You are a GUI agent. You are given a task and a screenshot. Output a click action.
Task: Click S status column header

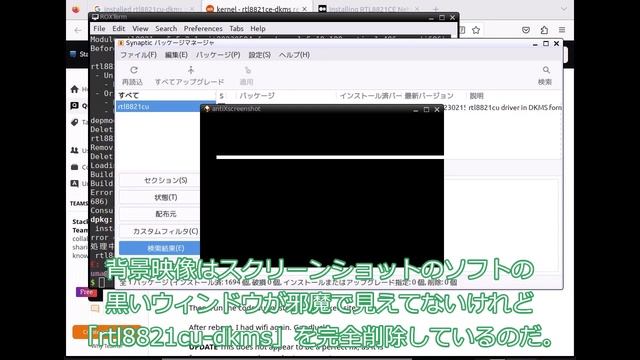pyautogui.click(x=221, y=96)
